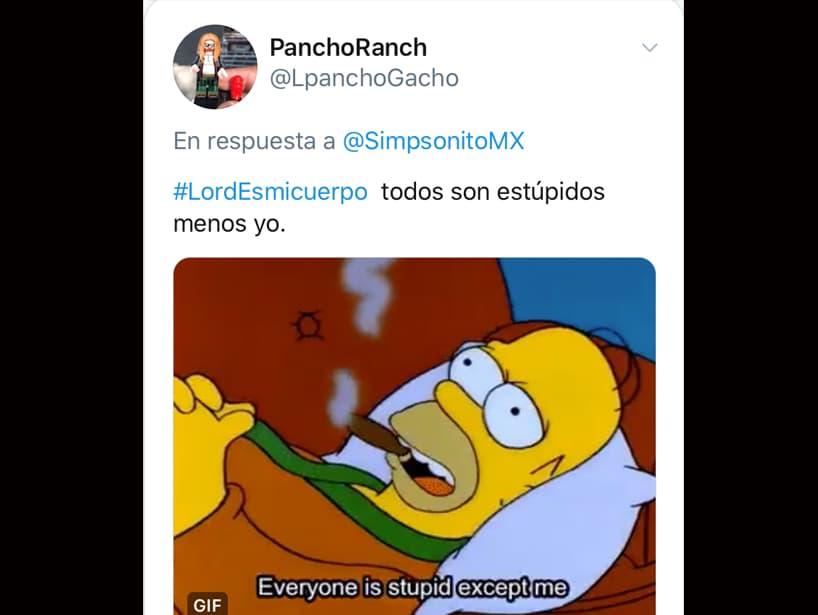Play the Homer Simpson GIF
Image resolution: width=818 pixels, height=615 pixels.
coord(414,436)
